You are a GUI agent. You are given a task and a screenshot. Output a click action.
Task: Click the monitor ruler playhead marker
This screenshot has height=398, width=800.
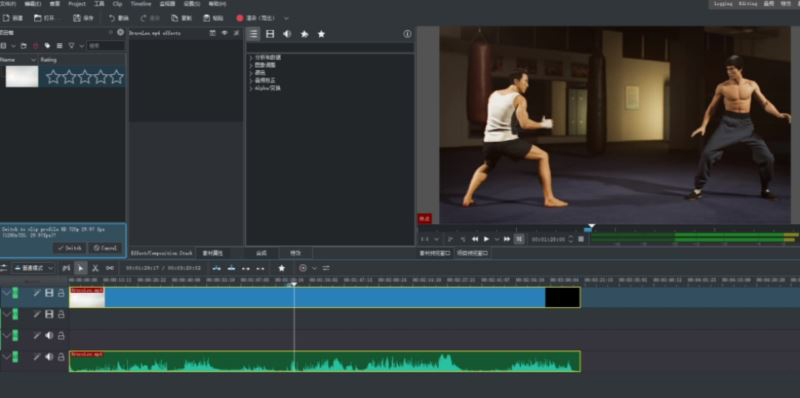point(591,226)
